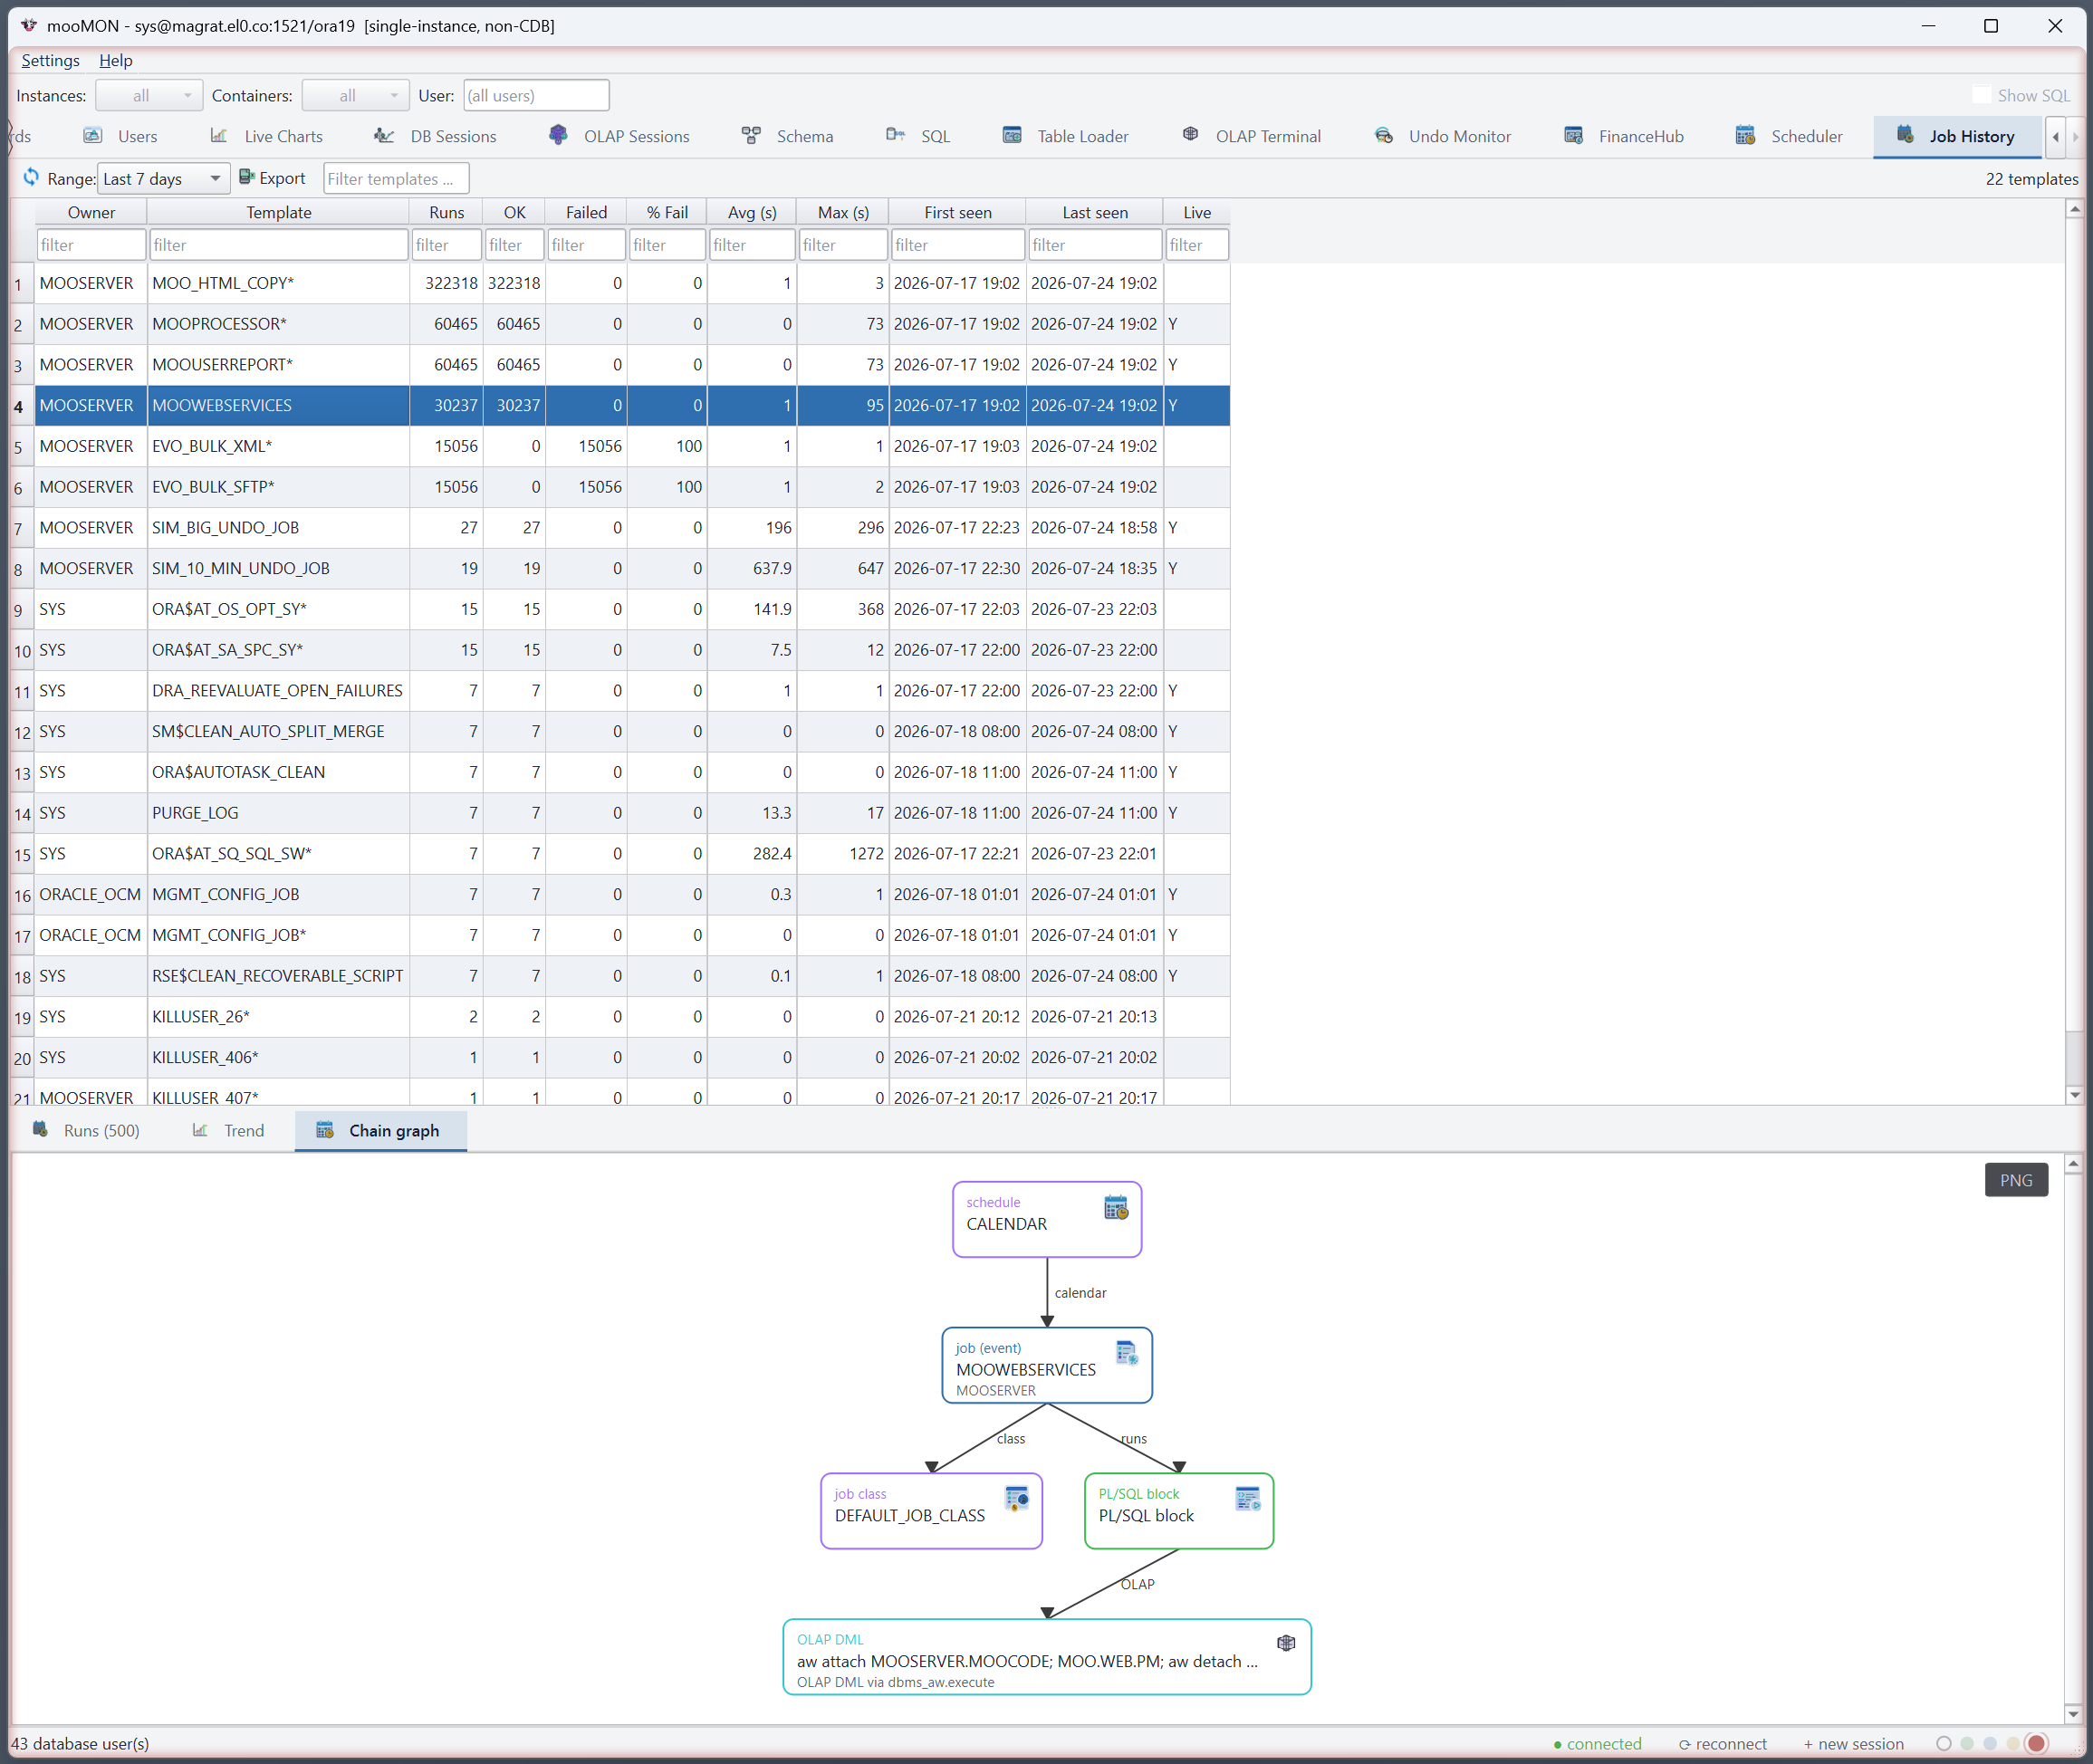Click the Table Loader tab icon
The width and height of the screenshot is (2093, 1764).
point(1012,135)
